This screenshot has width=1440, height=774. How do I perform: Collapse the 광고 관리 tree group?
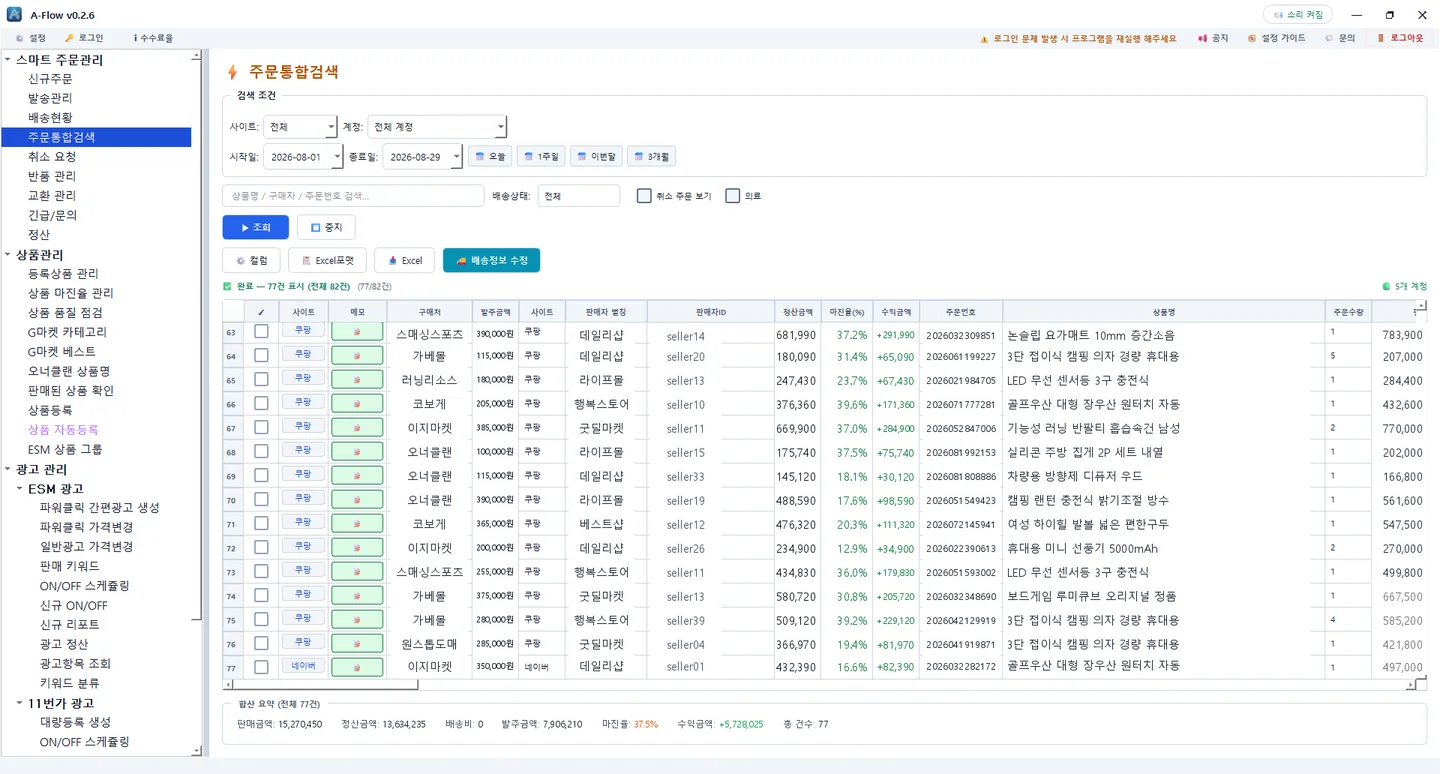(x=8, y=470)
